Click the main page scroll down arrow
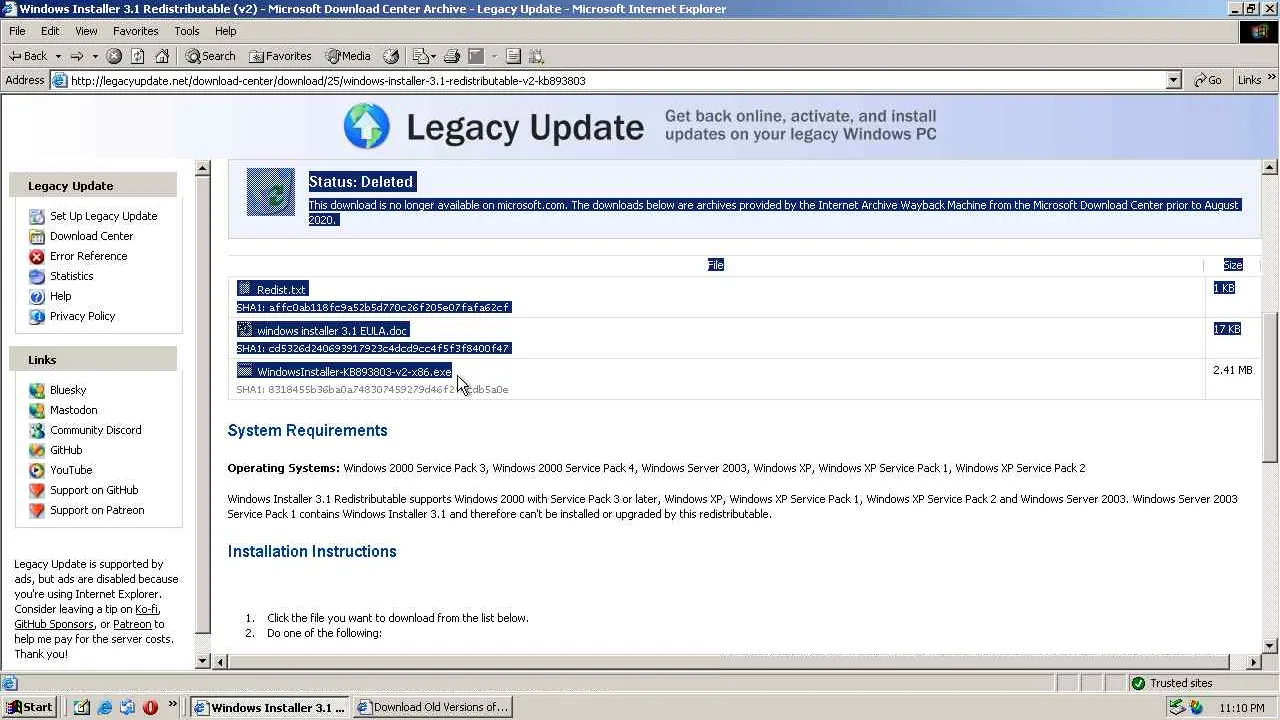Image resolution: width=1280 pixels, height=720 pixels. 1270,646
